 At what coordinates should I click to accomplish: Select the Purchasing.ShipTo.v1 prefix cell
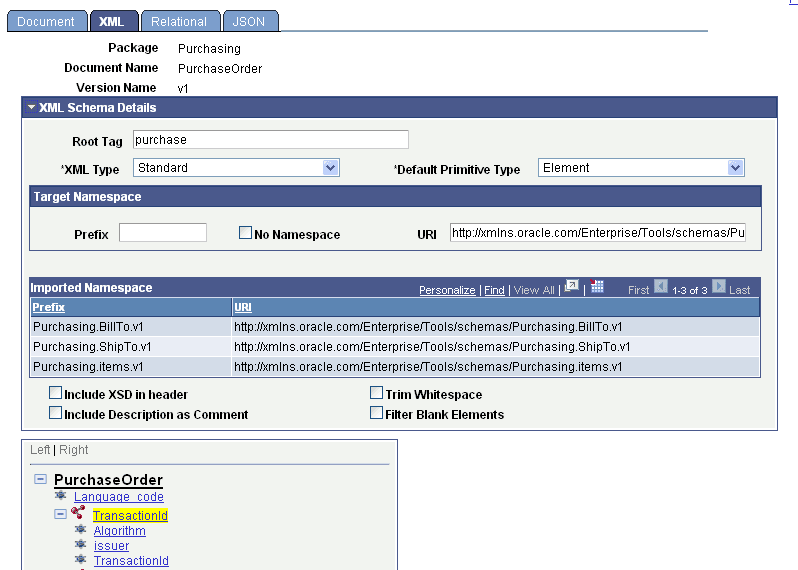pyautogui.click(x=131, y=347)
